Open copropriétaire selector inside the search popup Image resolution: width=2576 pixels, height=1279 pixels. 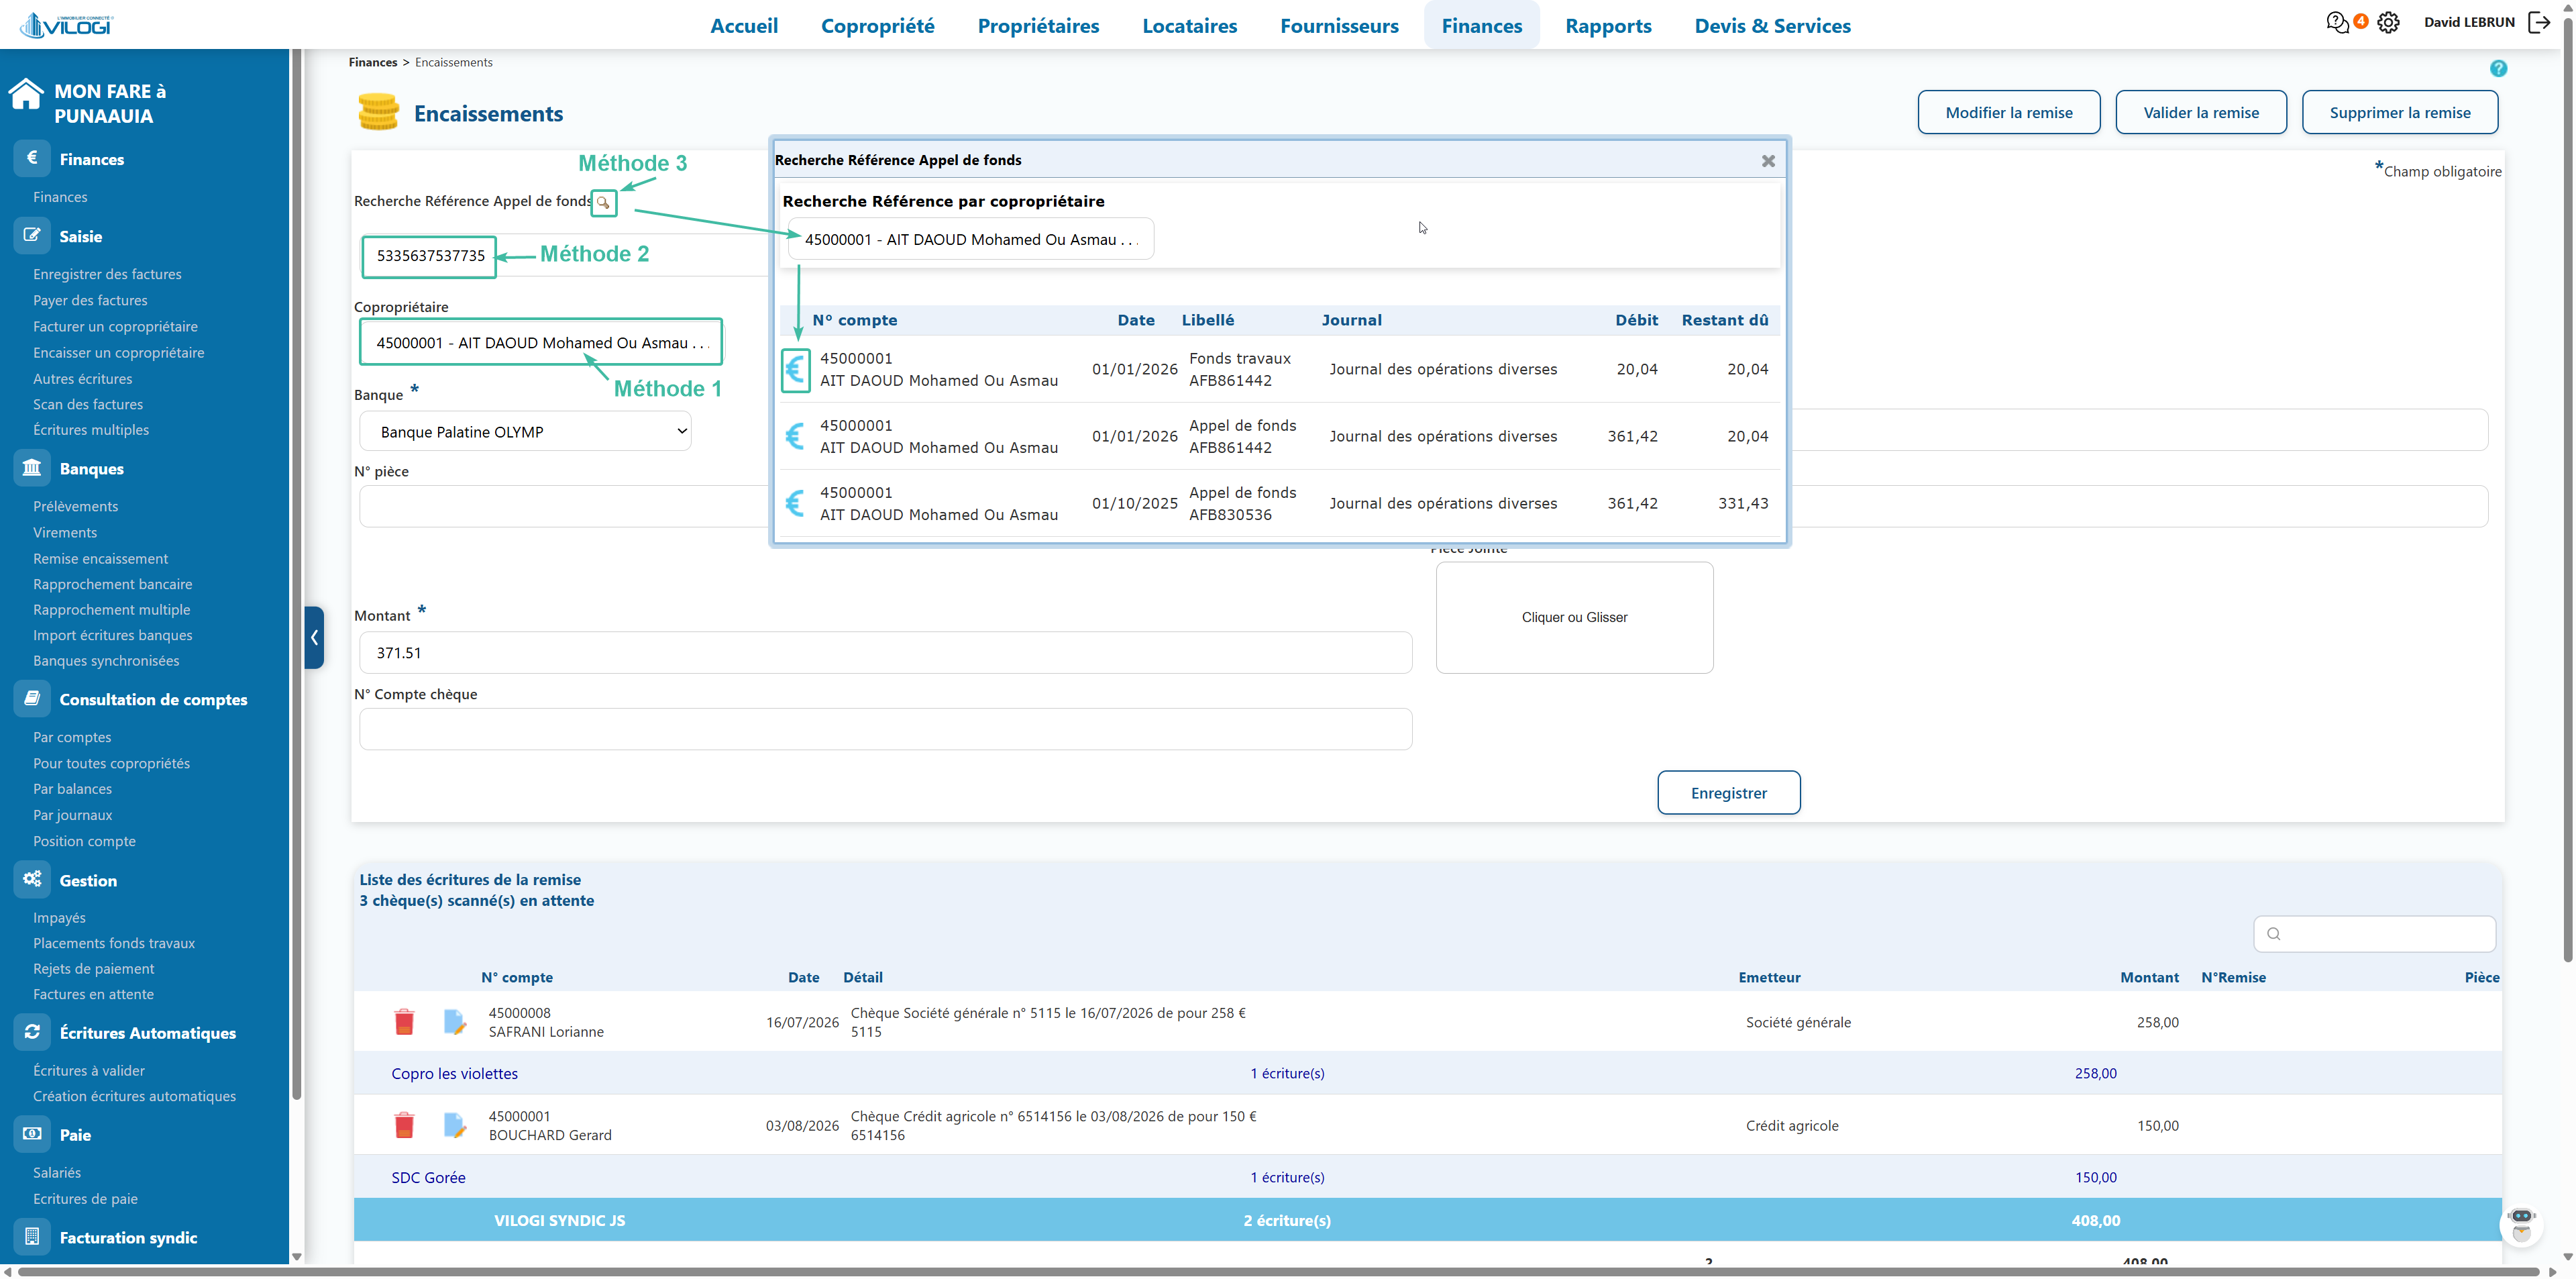[971, 240]
